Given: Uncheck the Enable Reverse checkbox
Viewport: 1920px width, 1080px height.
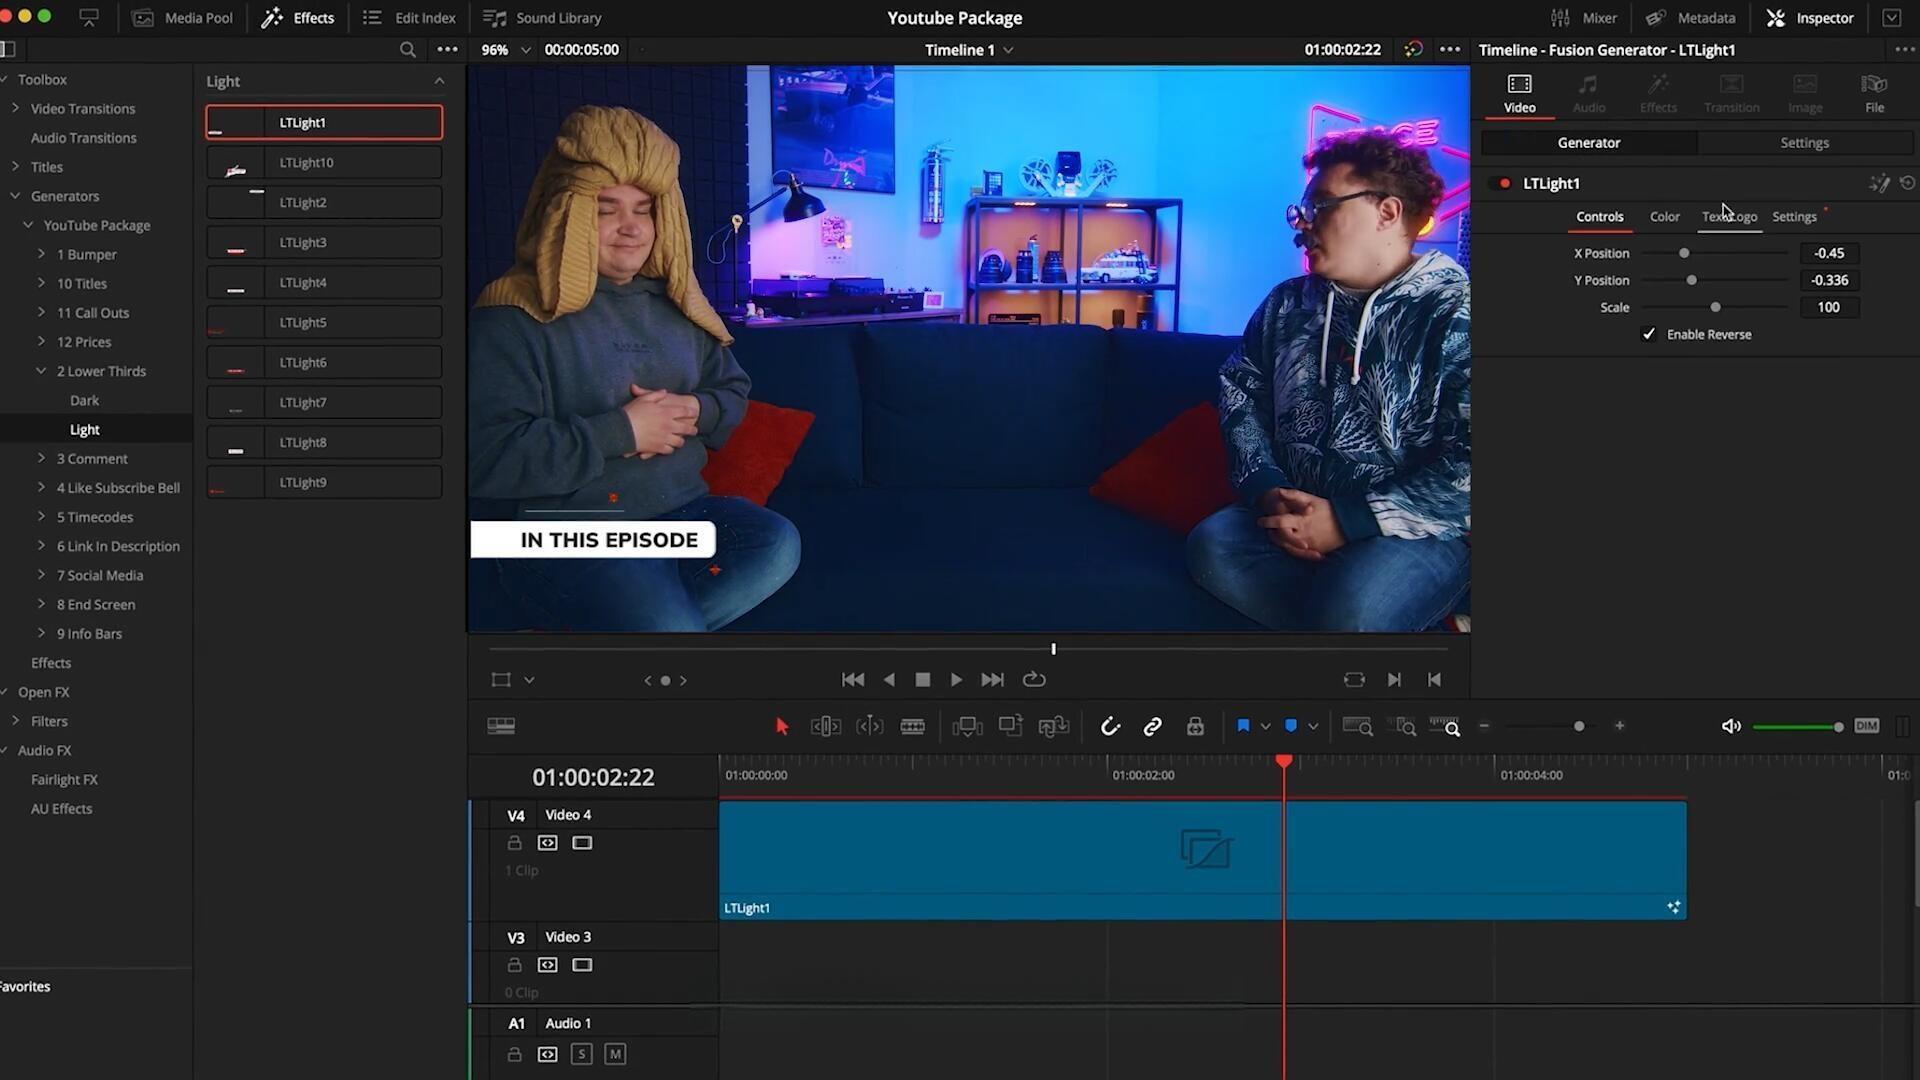Looking at the screenshot, I should (1650, 334).
